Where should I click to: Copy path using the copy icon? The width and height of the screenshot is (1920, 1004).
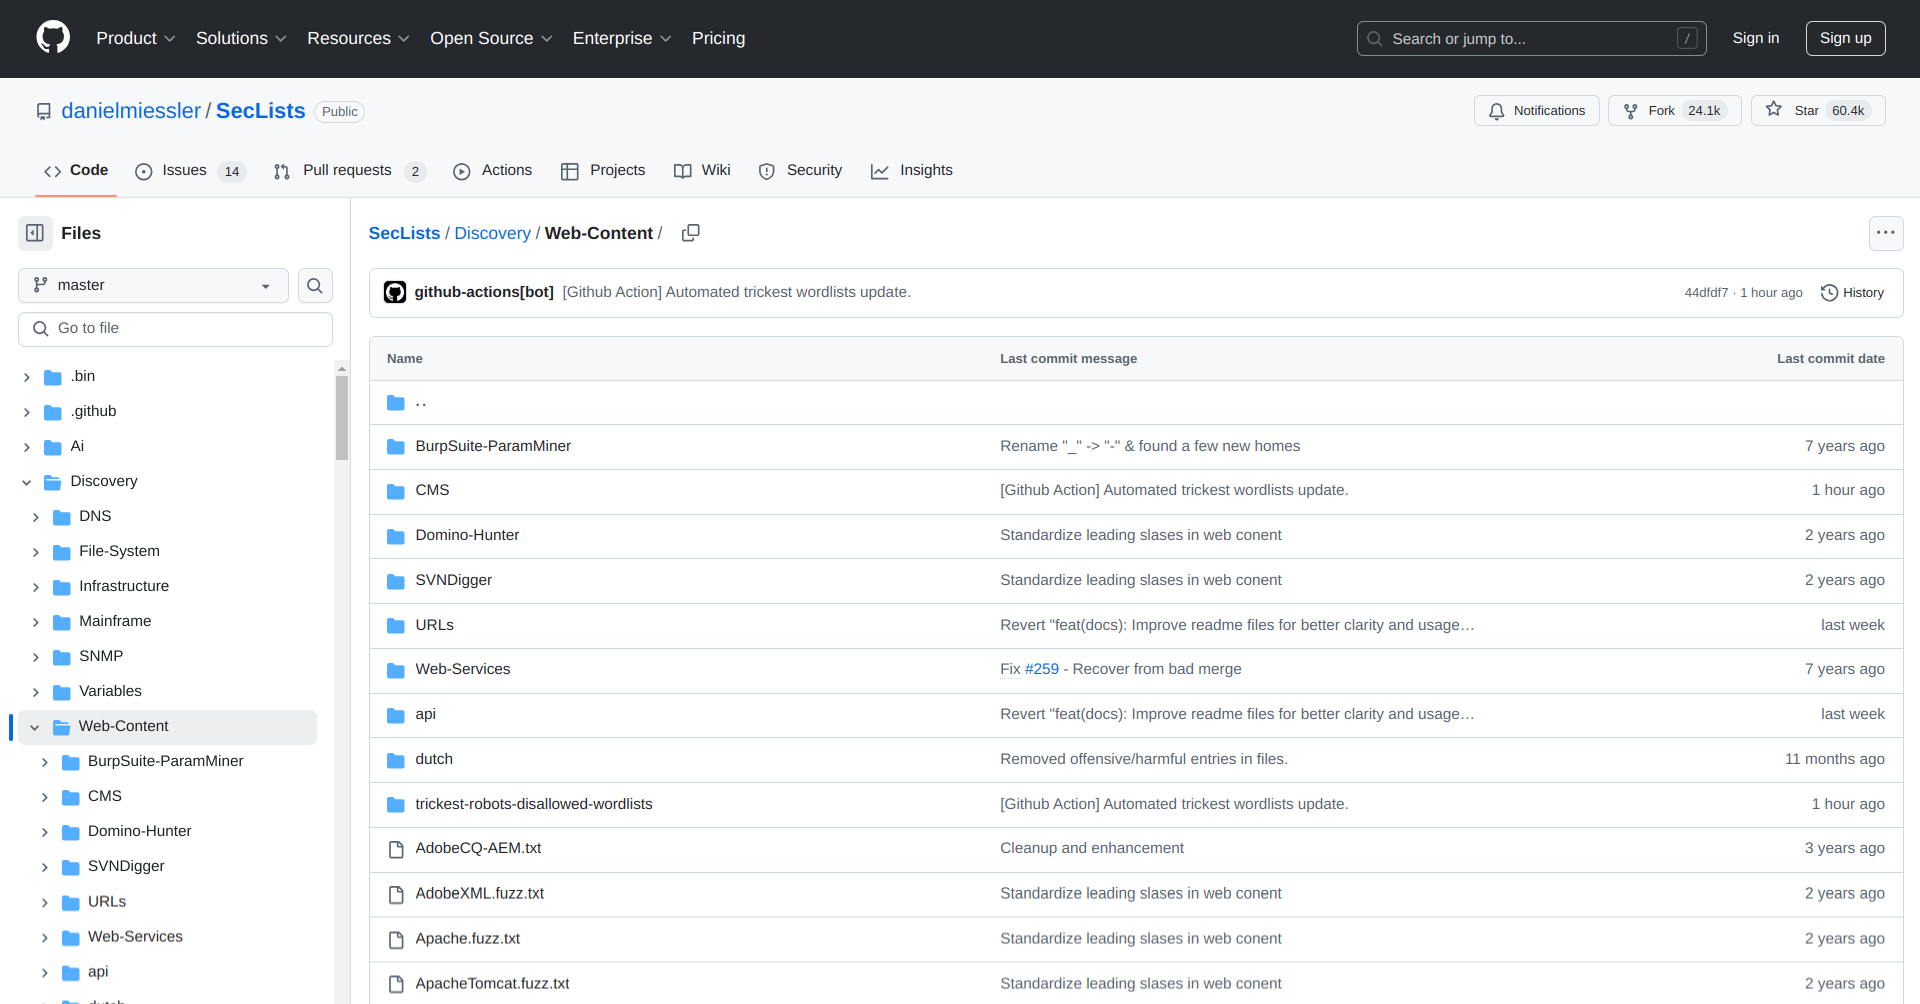pos(690,233)
